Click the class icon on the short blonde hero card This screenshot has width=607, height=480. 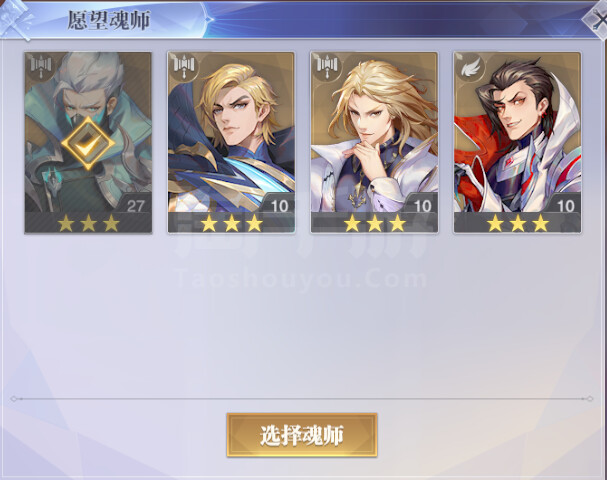click(184, 65)
